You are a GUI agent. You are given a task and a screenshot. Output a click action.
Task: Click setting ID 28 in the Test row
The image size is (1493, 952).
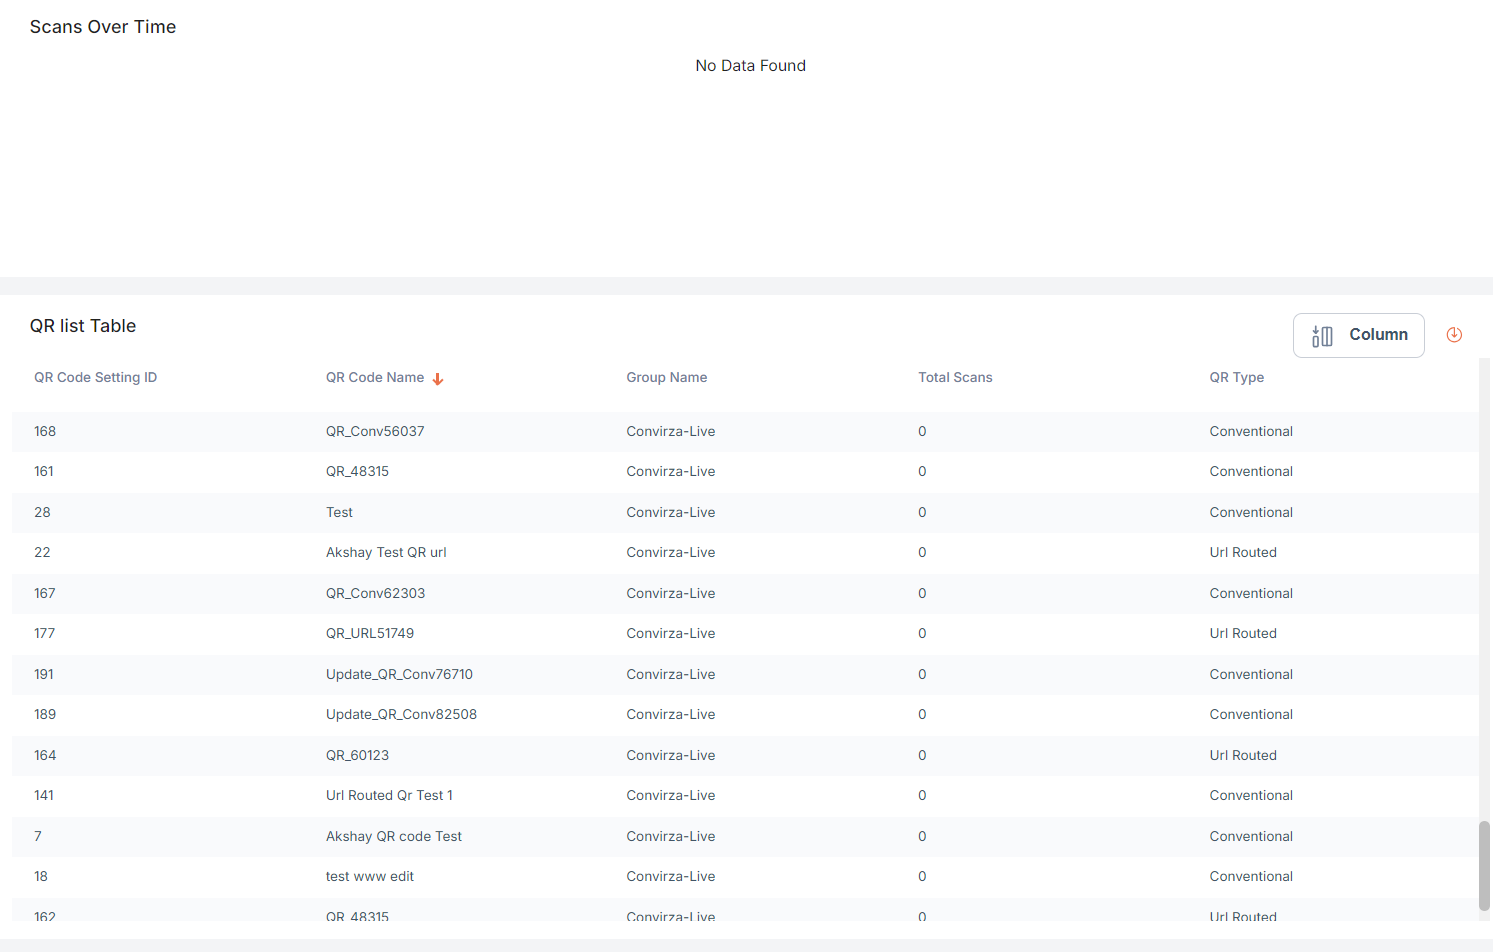(42, 513)
